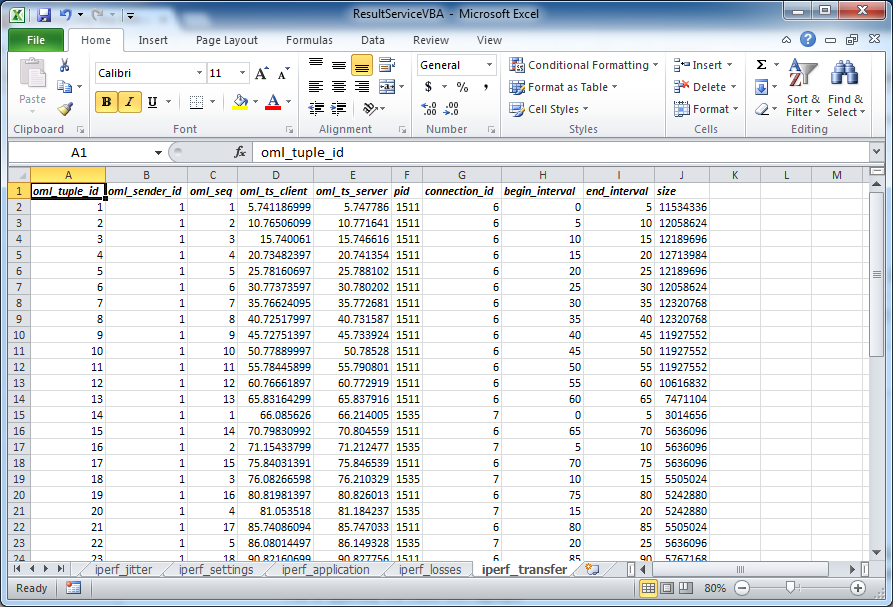Open the Number Format General dropdown
Image resolution: width=894 pixels, height=609 pixels.
click(489, 65)
